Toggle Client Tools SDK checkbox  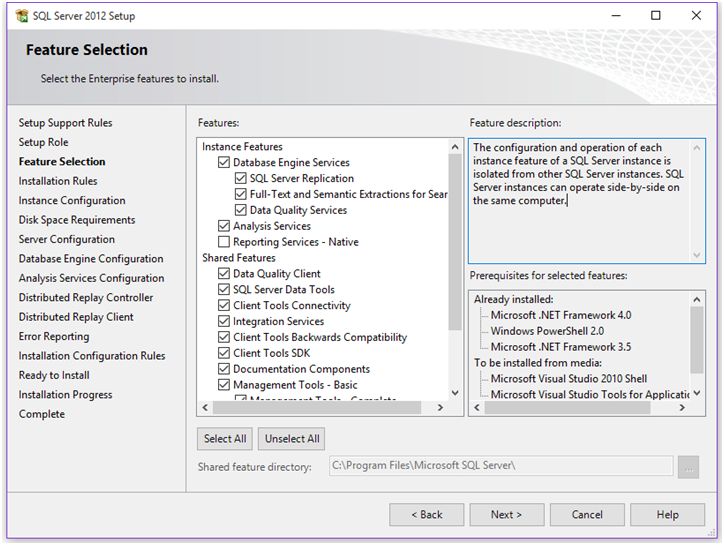click(x=224, y=353)
